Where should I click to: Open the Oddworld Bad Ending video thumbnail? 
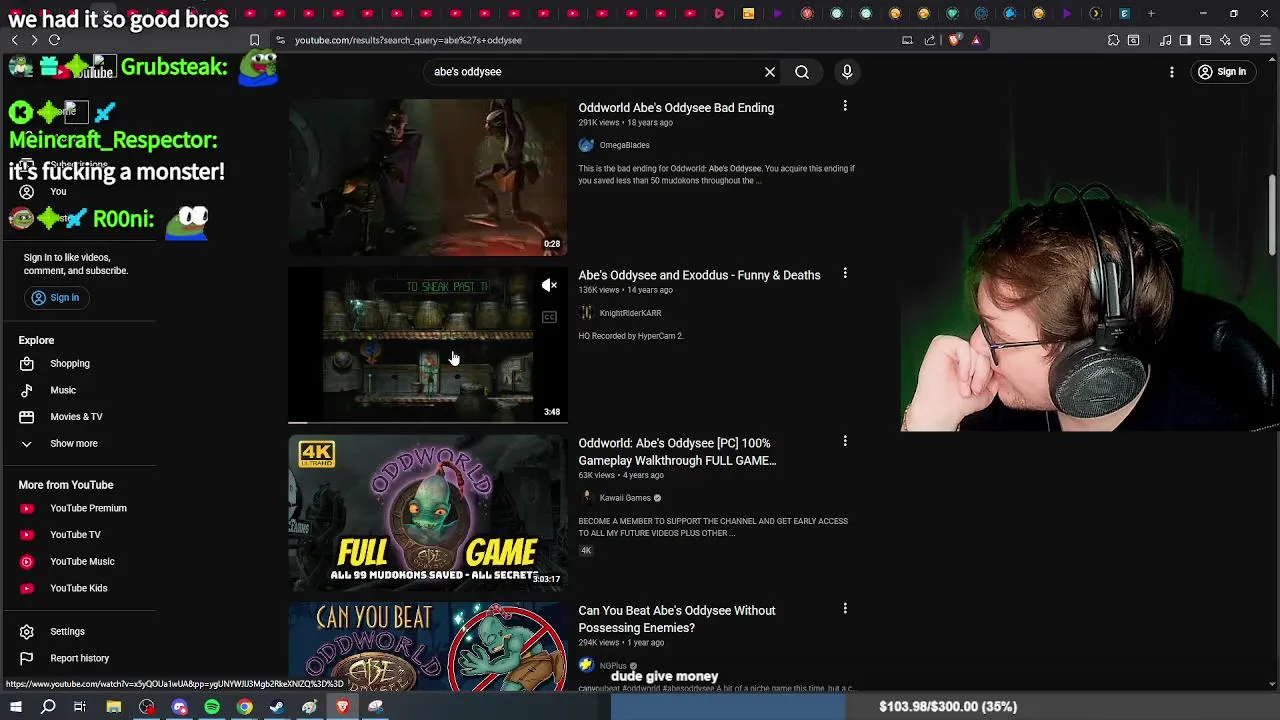point(428,177)
